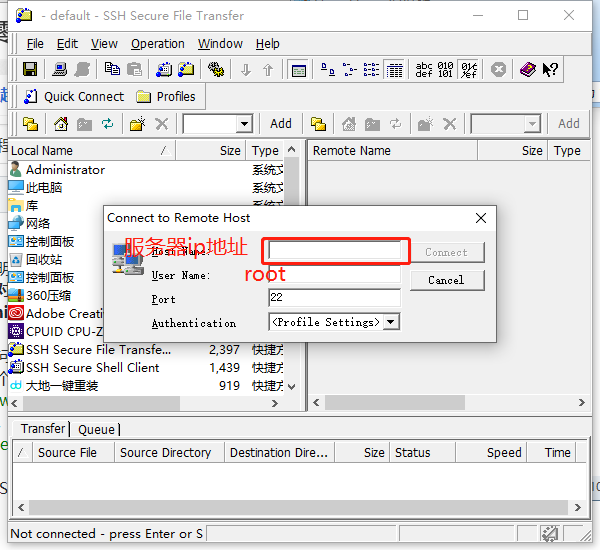Select Auto transfer mode icon

[469, 70]
